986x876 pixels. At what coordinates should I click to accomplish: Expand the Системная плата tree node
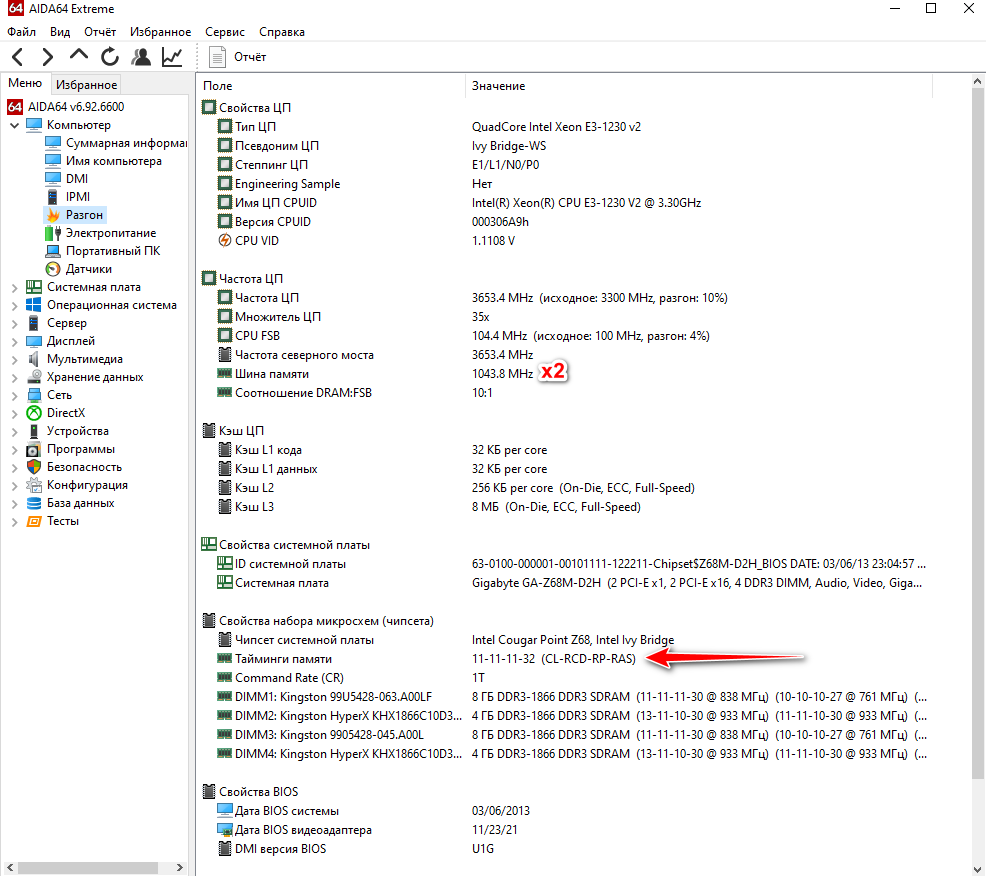click(14, 288)
